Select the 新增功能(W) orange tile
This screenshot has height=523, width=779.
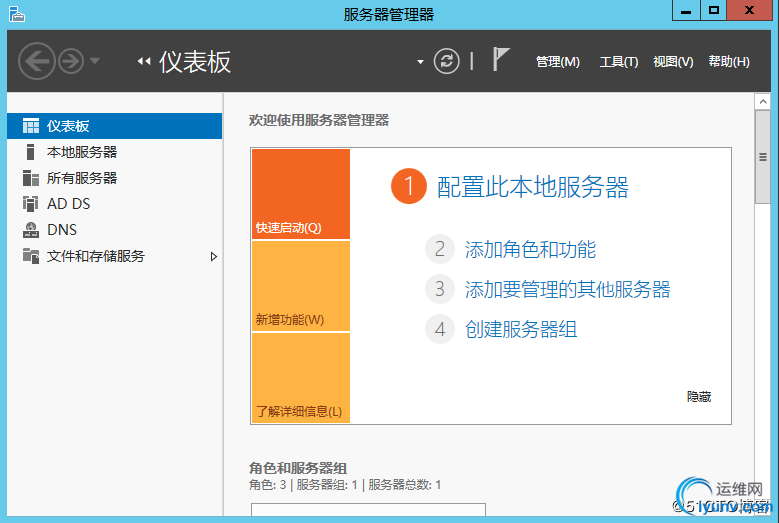301,286
